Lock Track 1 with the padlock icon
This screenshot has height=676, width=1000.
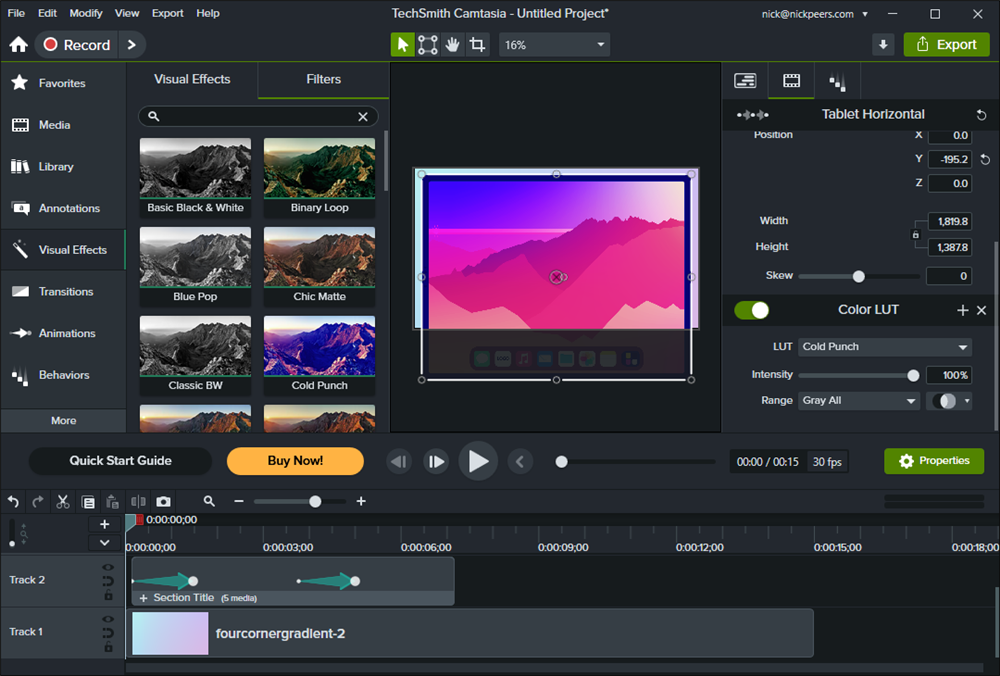(108, 646)
